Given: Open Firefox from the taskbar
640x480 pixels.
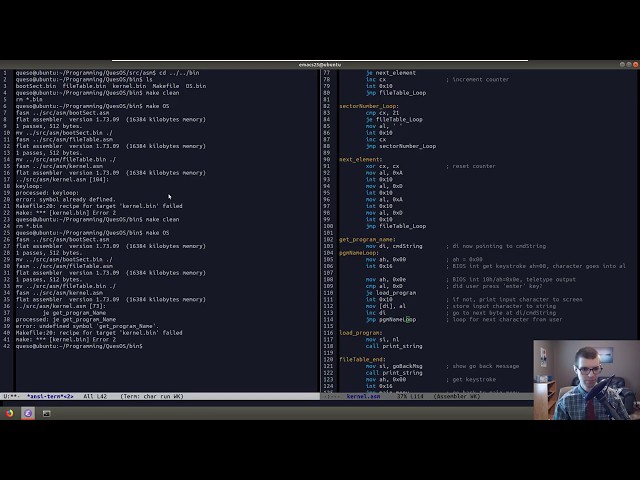Looking at the screenshot, I should point(9,413).
